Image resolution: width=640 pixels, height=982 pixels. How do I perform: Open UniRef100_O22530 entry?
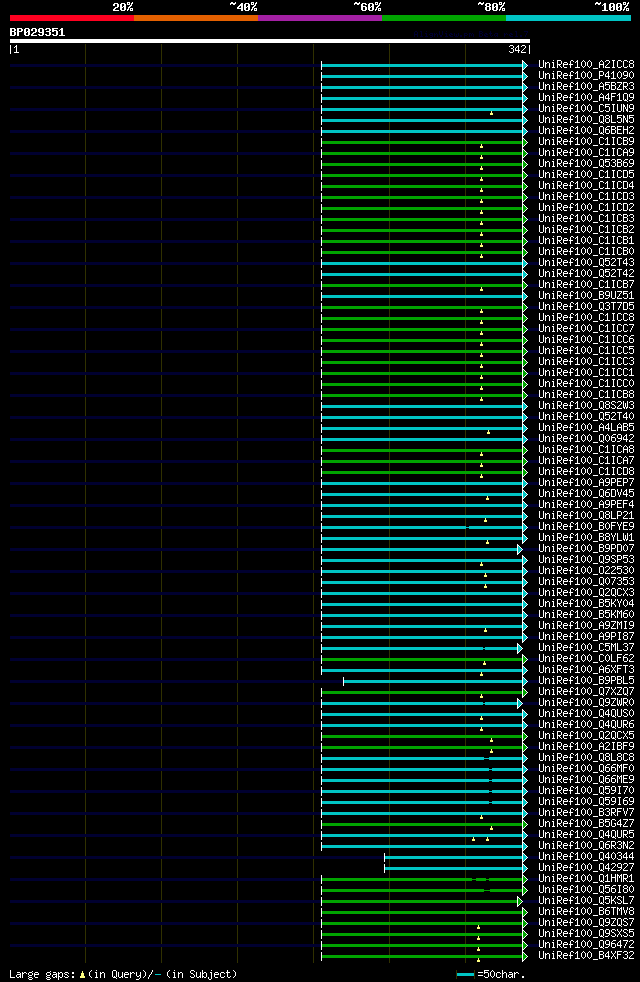586,571
